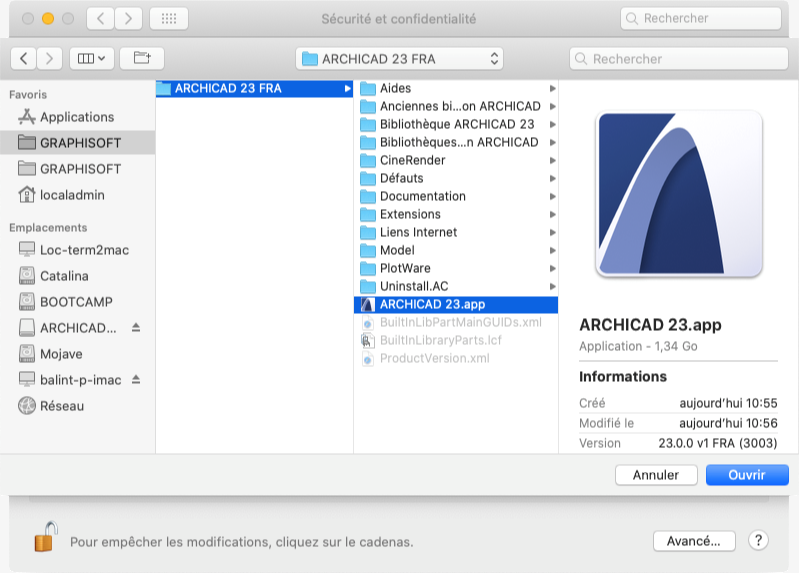Expand the Uninstall.AC folder arrow

(x=552, y=286)
